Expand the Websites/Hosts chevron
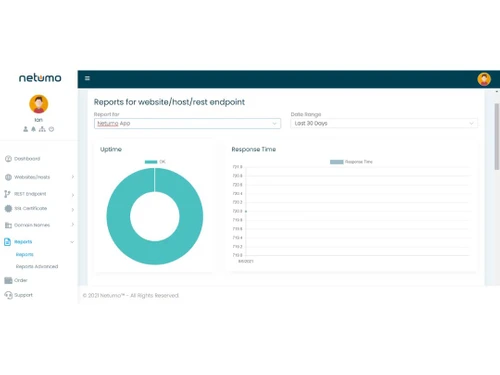The image size is (500, 375). [x=72, y=177]
